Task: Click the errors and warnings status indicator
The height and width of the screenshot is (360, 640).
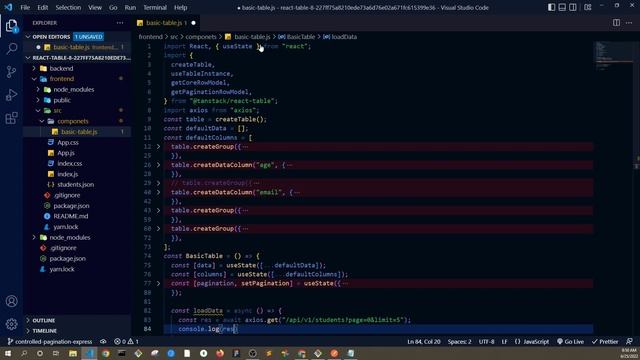Action: (x=127, y=342)
